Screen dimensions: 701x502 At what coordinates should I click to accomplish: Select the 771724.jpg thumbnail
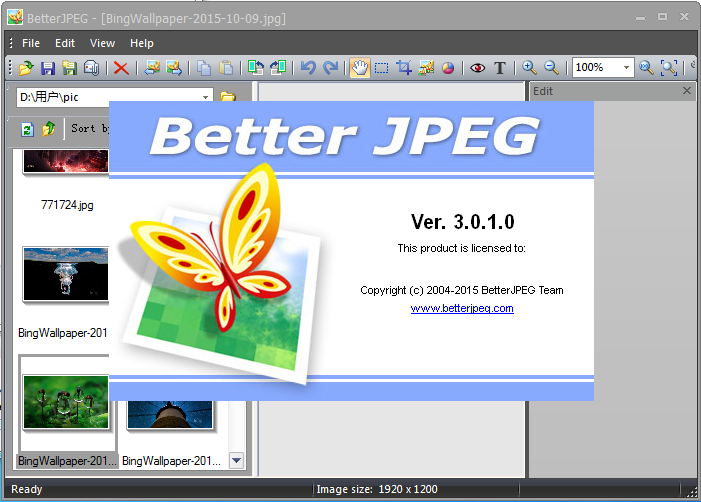[x=66, y=170]
